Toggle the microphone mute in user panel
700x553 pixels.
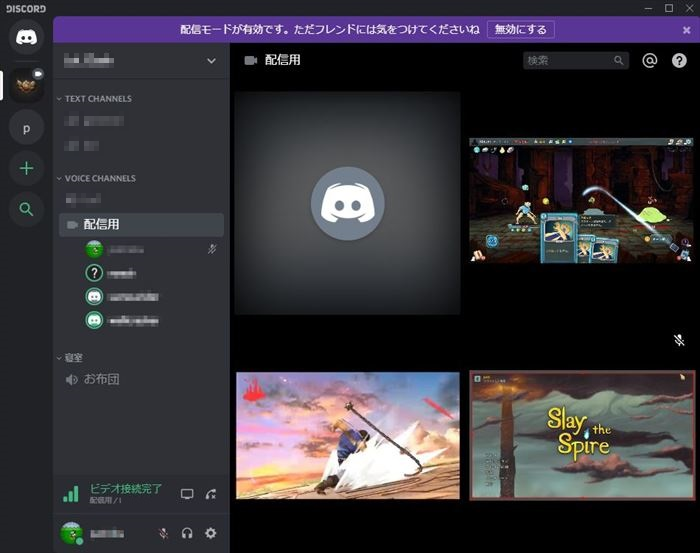coord(163,533)
